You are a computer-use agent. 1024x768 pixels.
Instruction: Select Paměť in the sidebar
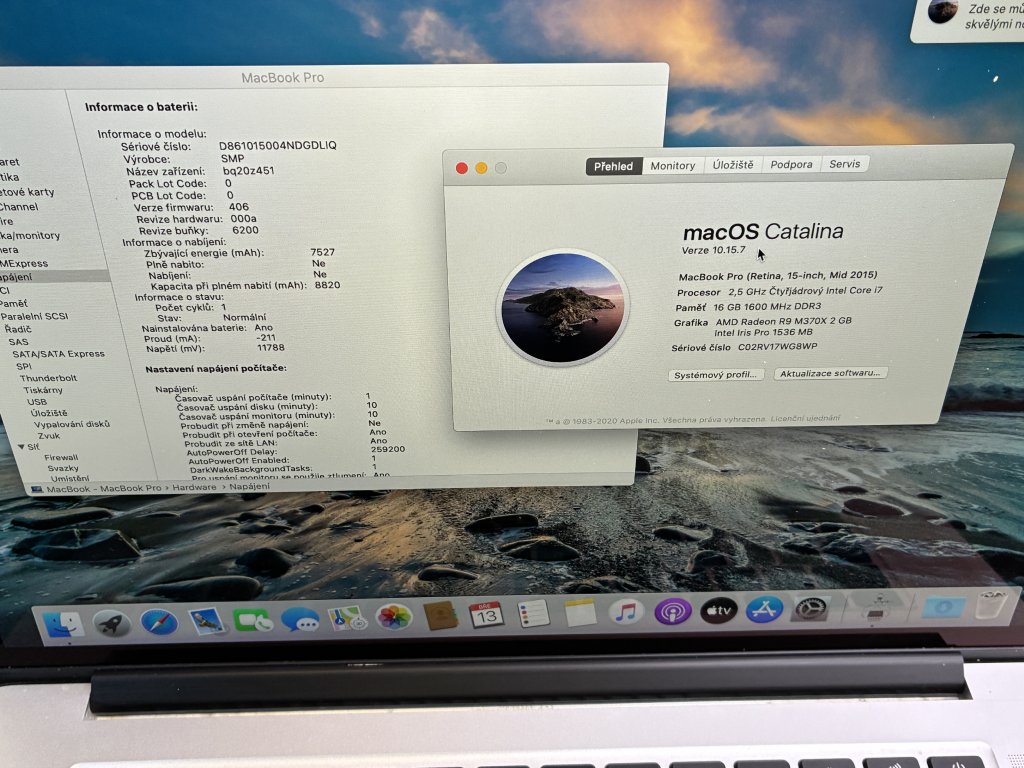(14, 304)
